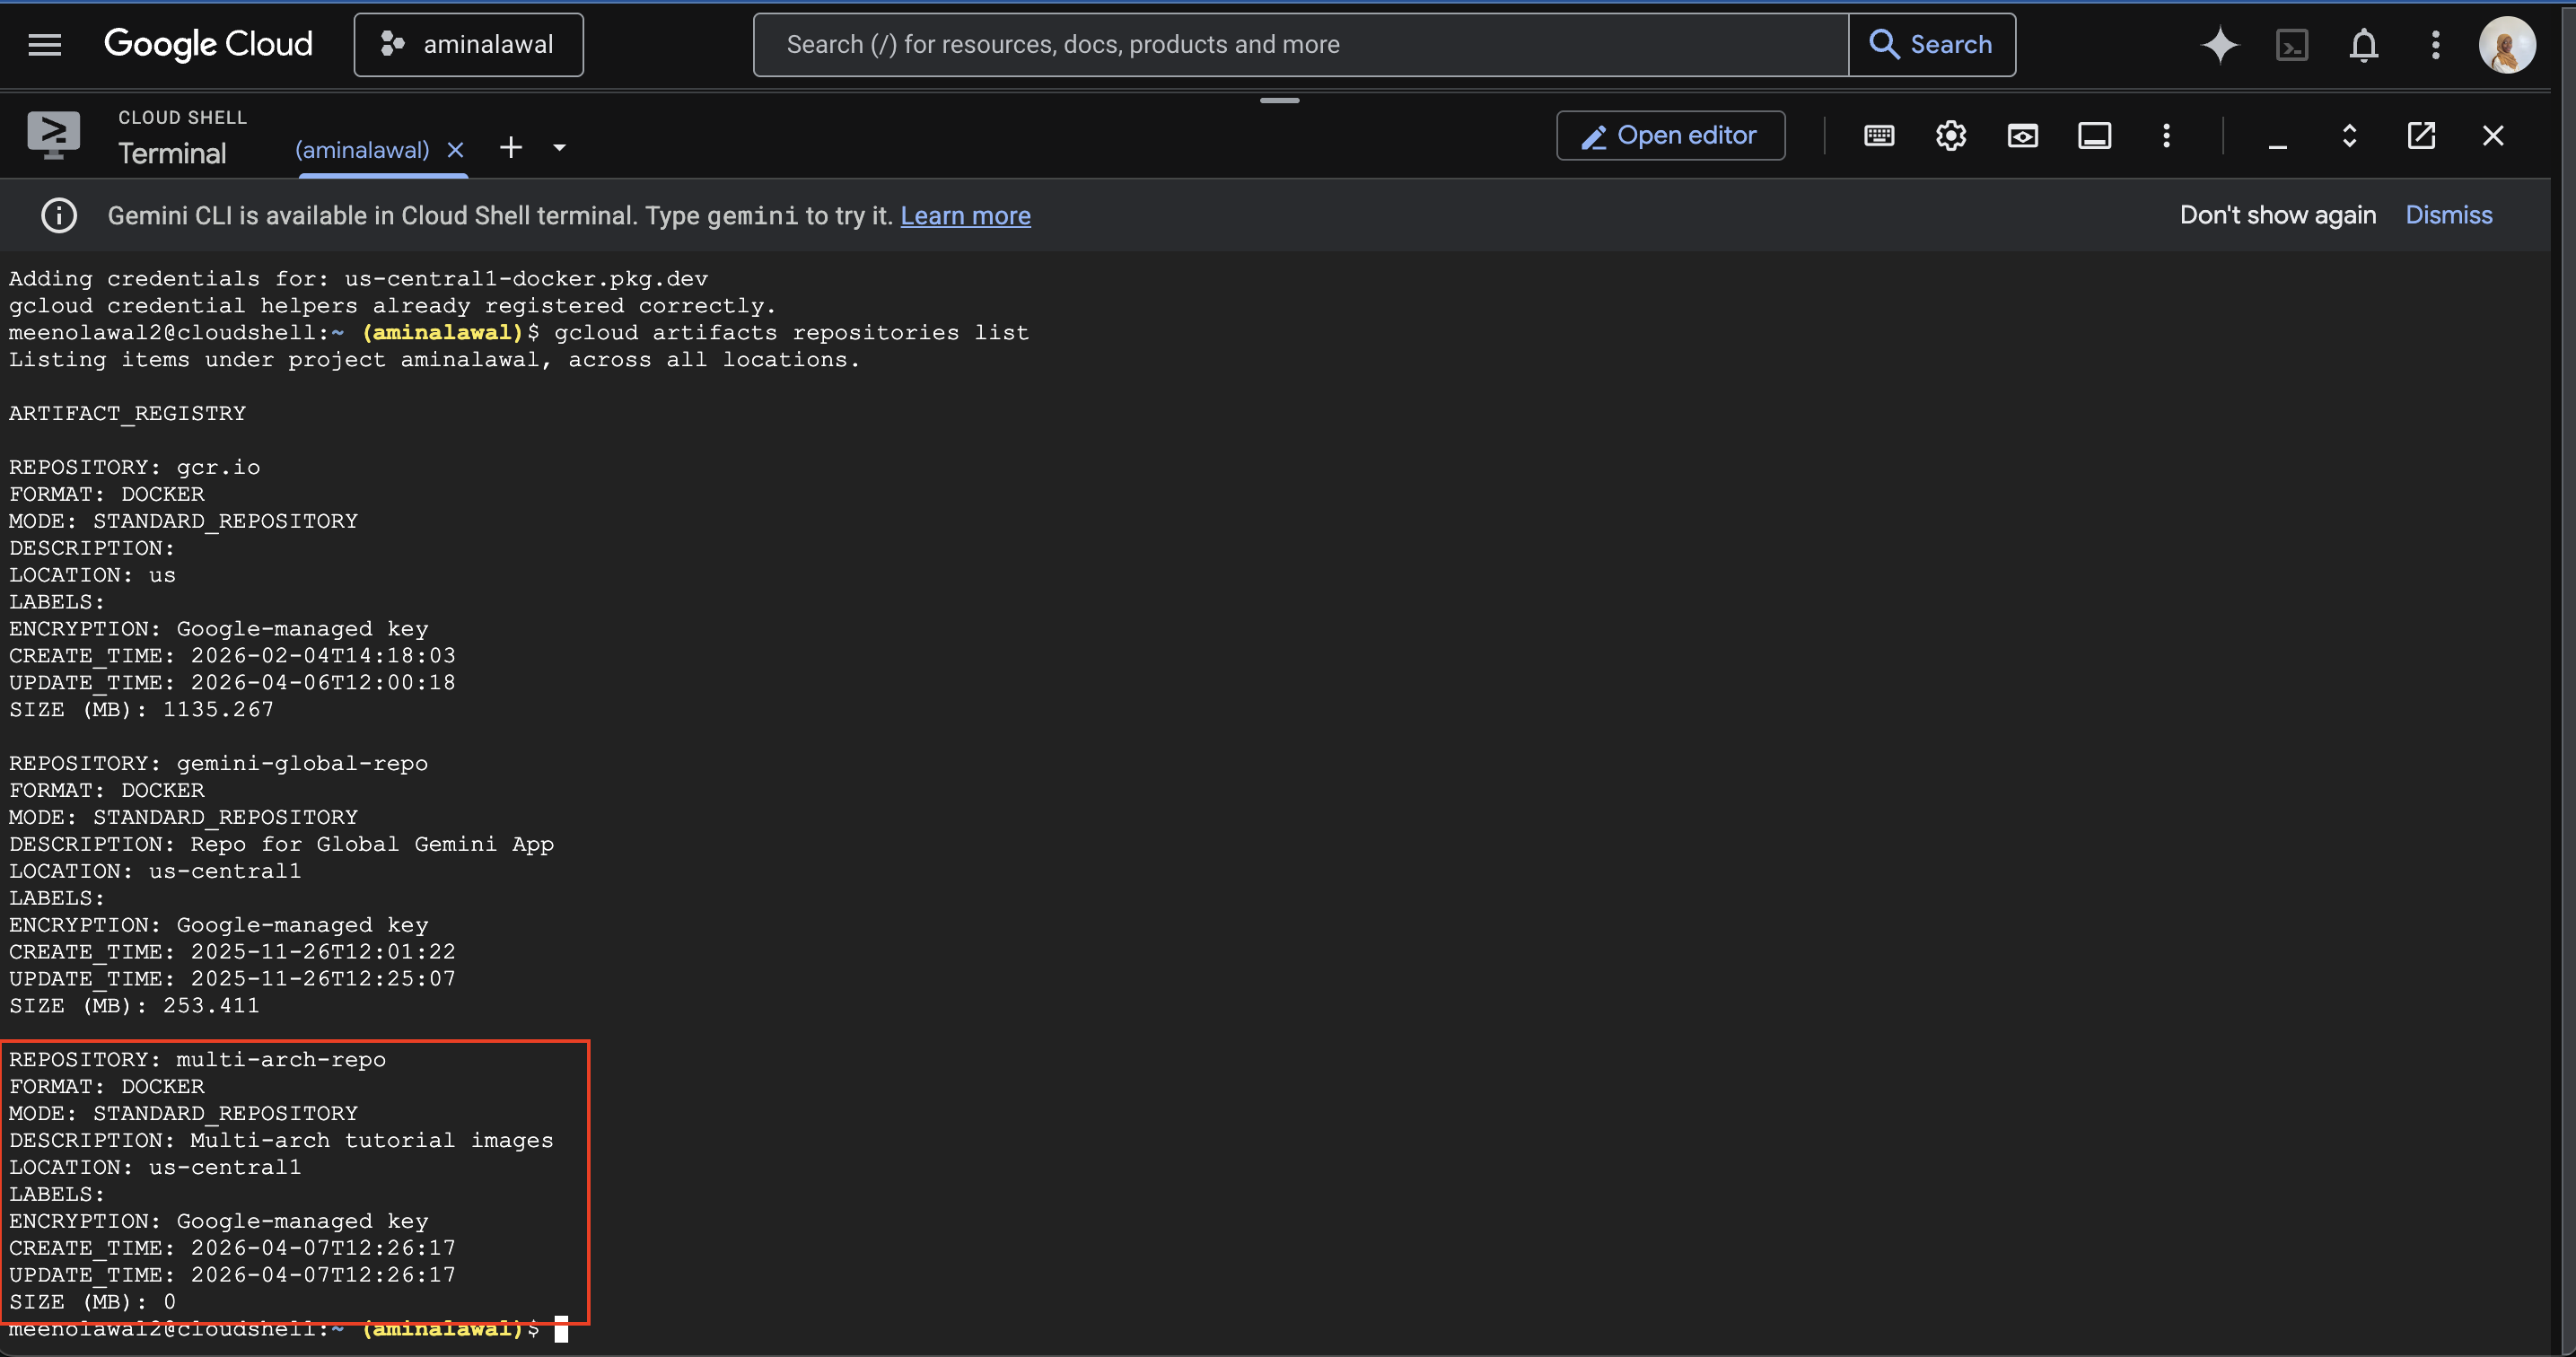The height and width of the screenshot is (1357, 2576).
Task: Open the Gemini AI assistant sparkle icon
Action: pyautogui.click(x=2219, y=44)
